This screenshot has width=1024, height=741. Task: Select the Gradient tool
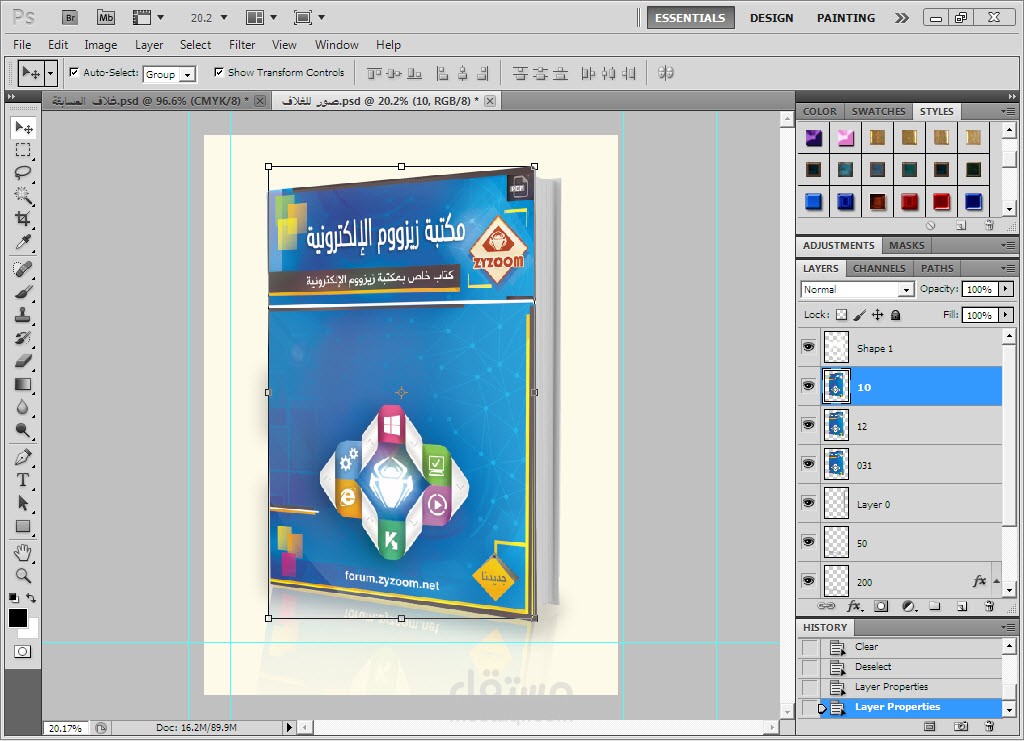point(23,384)
